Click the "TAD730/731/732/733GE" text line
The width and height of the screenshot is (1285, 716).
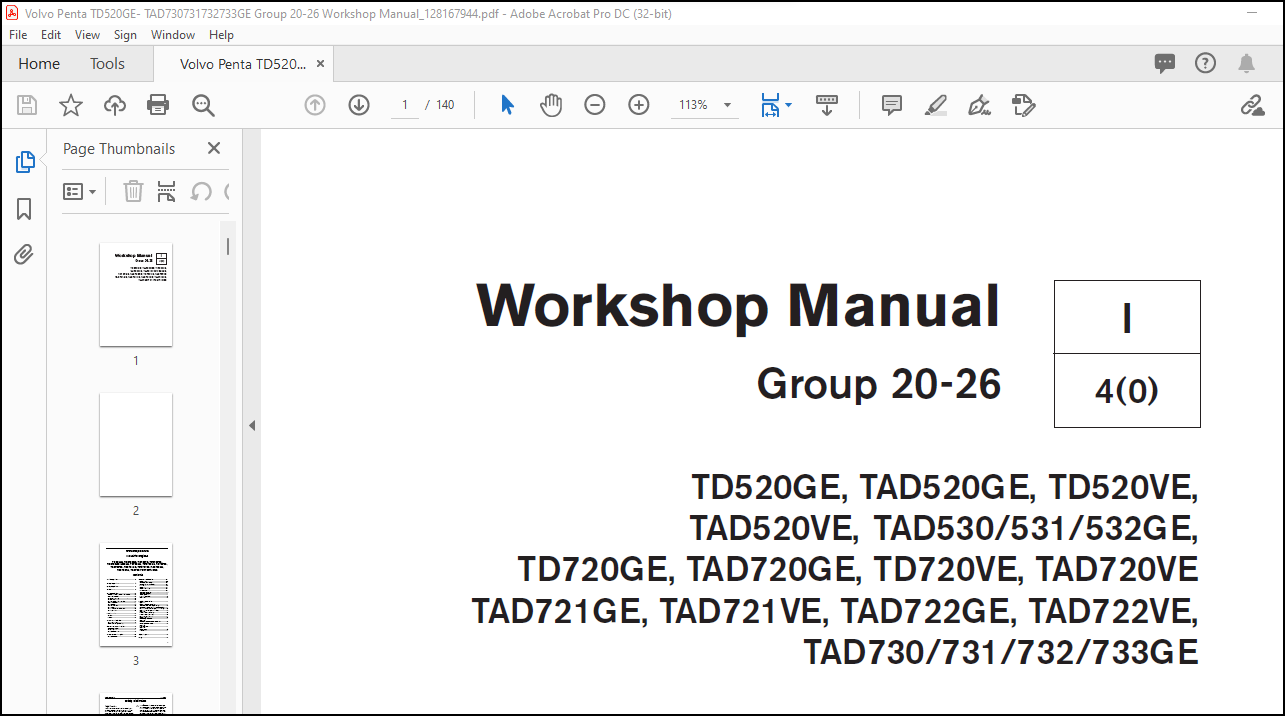pos(1001,652)
